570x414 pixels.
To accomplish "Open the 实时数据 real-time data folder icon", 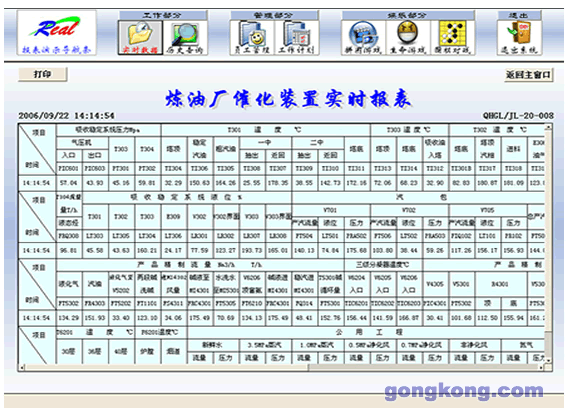I will pyautogui.click(x=140, y=37).
